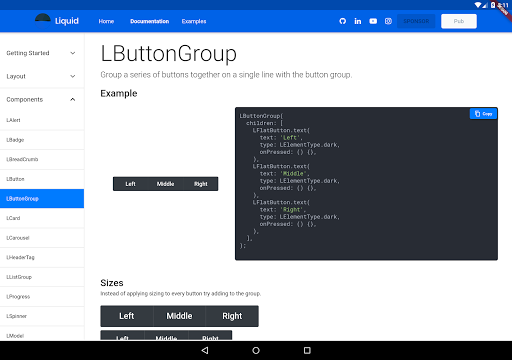Tap the battery status icon
Screen dimensions: 512x360
pos(493,5)
